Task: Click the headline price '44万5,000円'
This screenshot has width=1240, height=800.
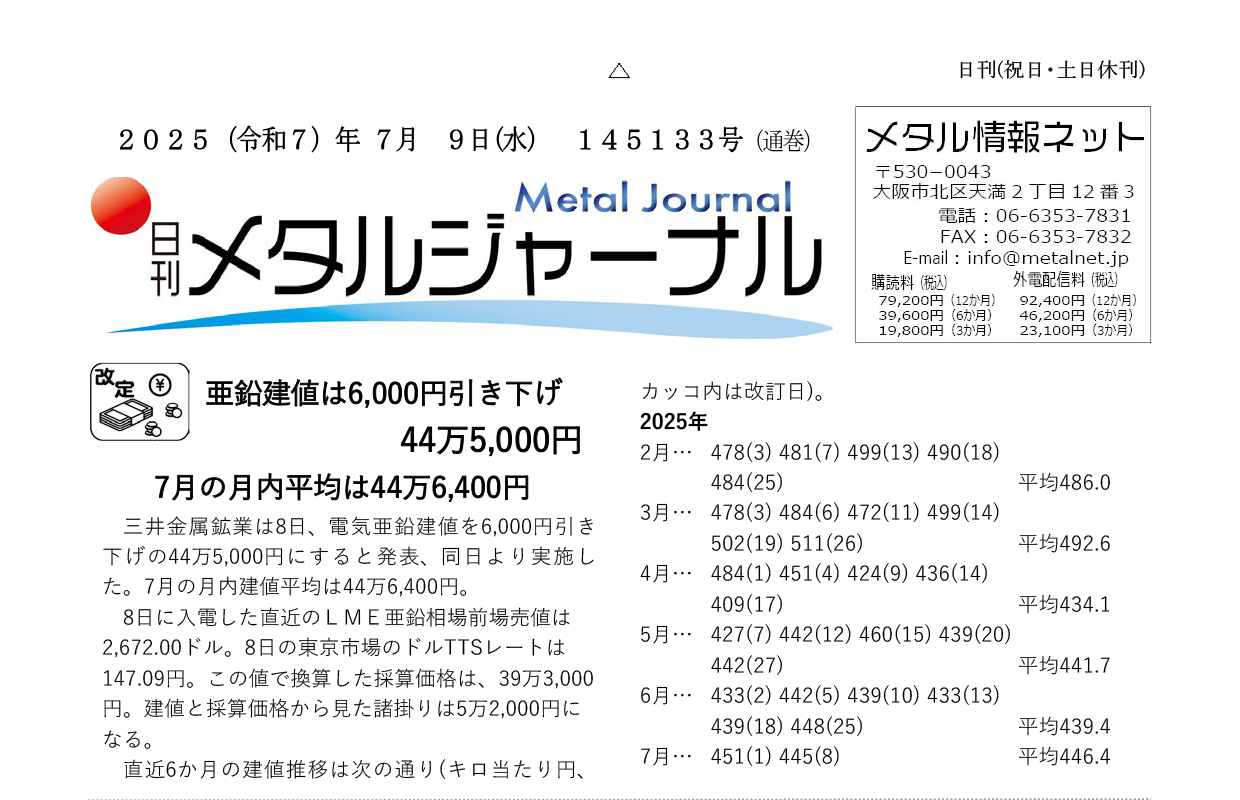Action: 490,439
